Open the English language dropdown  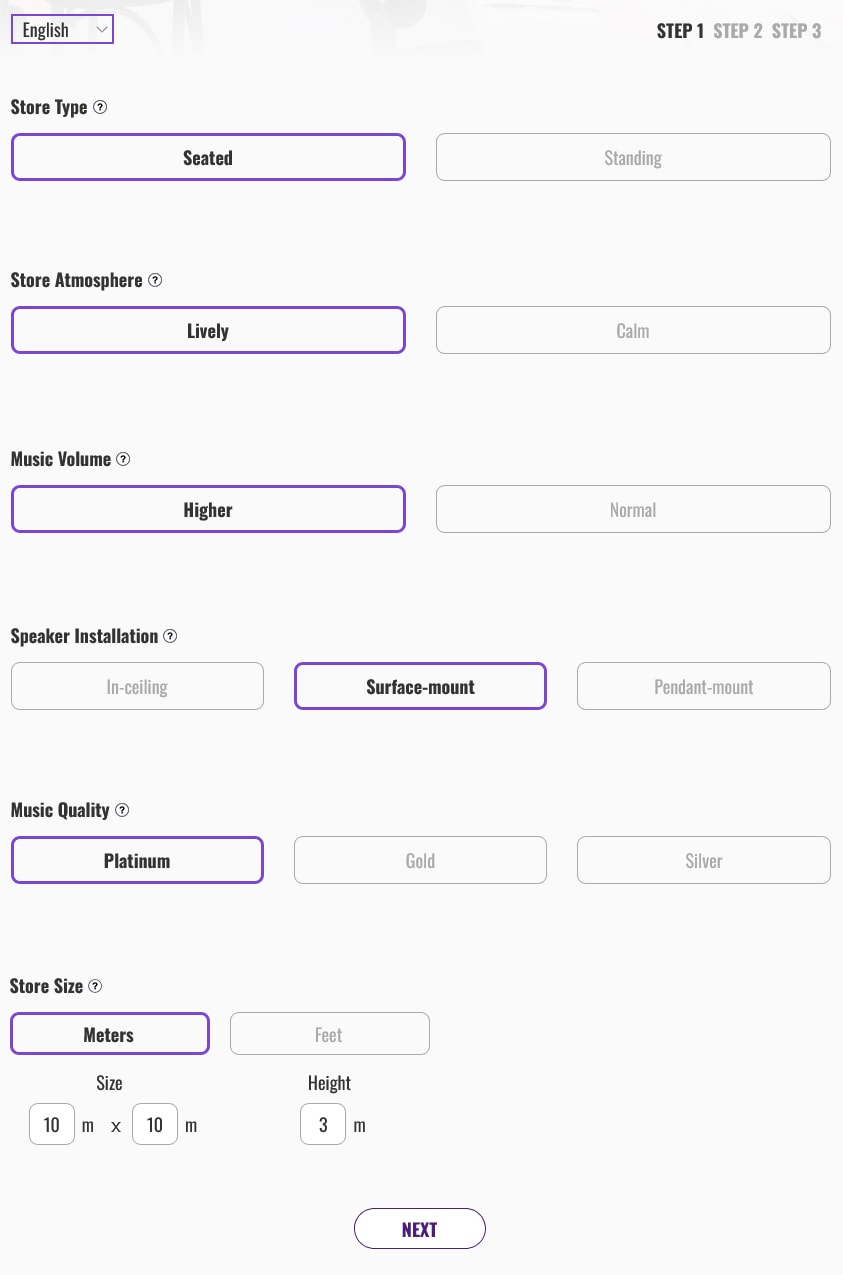62,29
